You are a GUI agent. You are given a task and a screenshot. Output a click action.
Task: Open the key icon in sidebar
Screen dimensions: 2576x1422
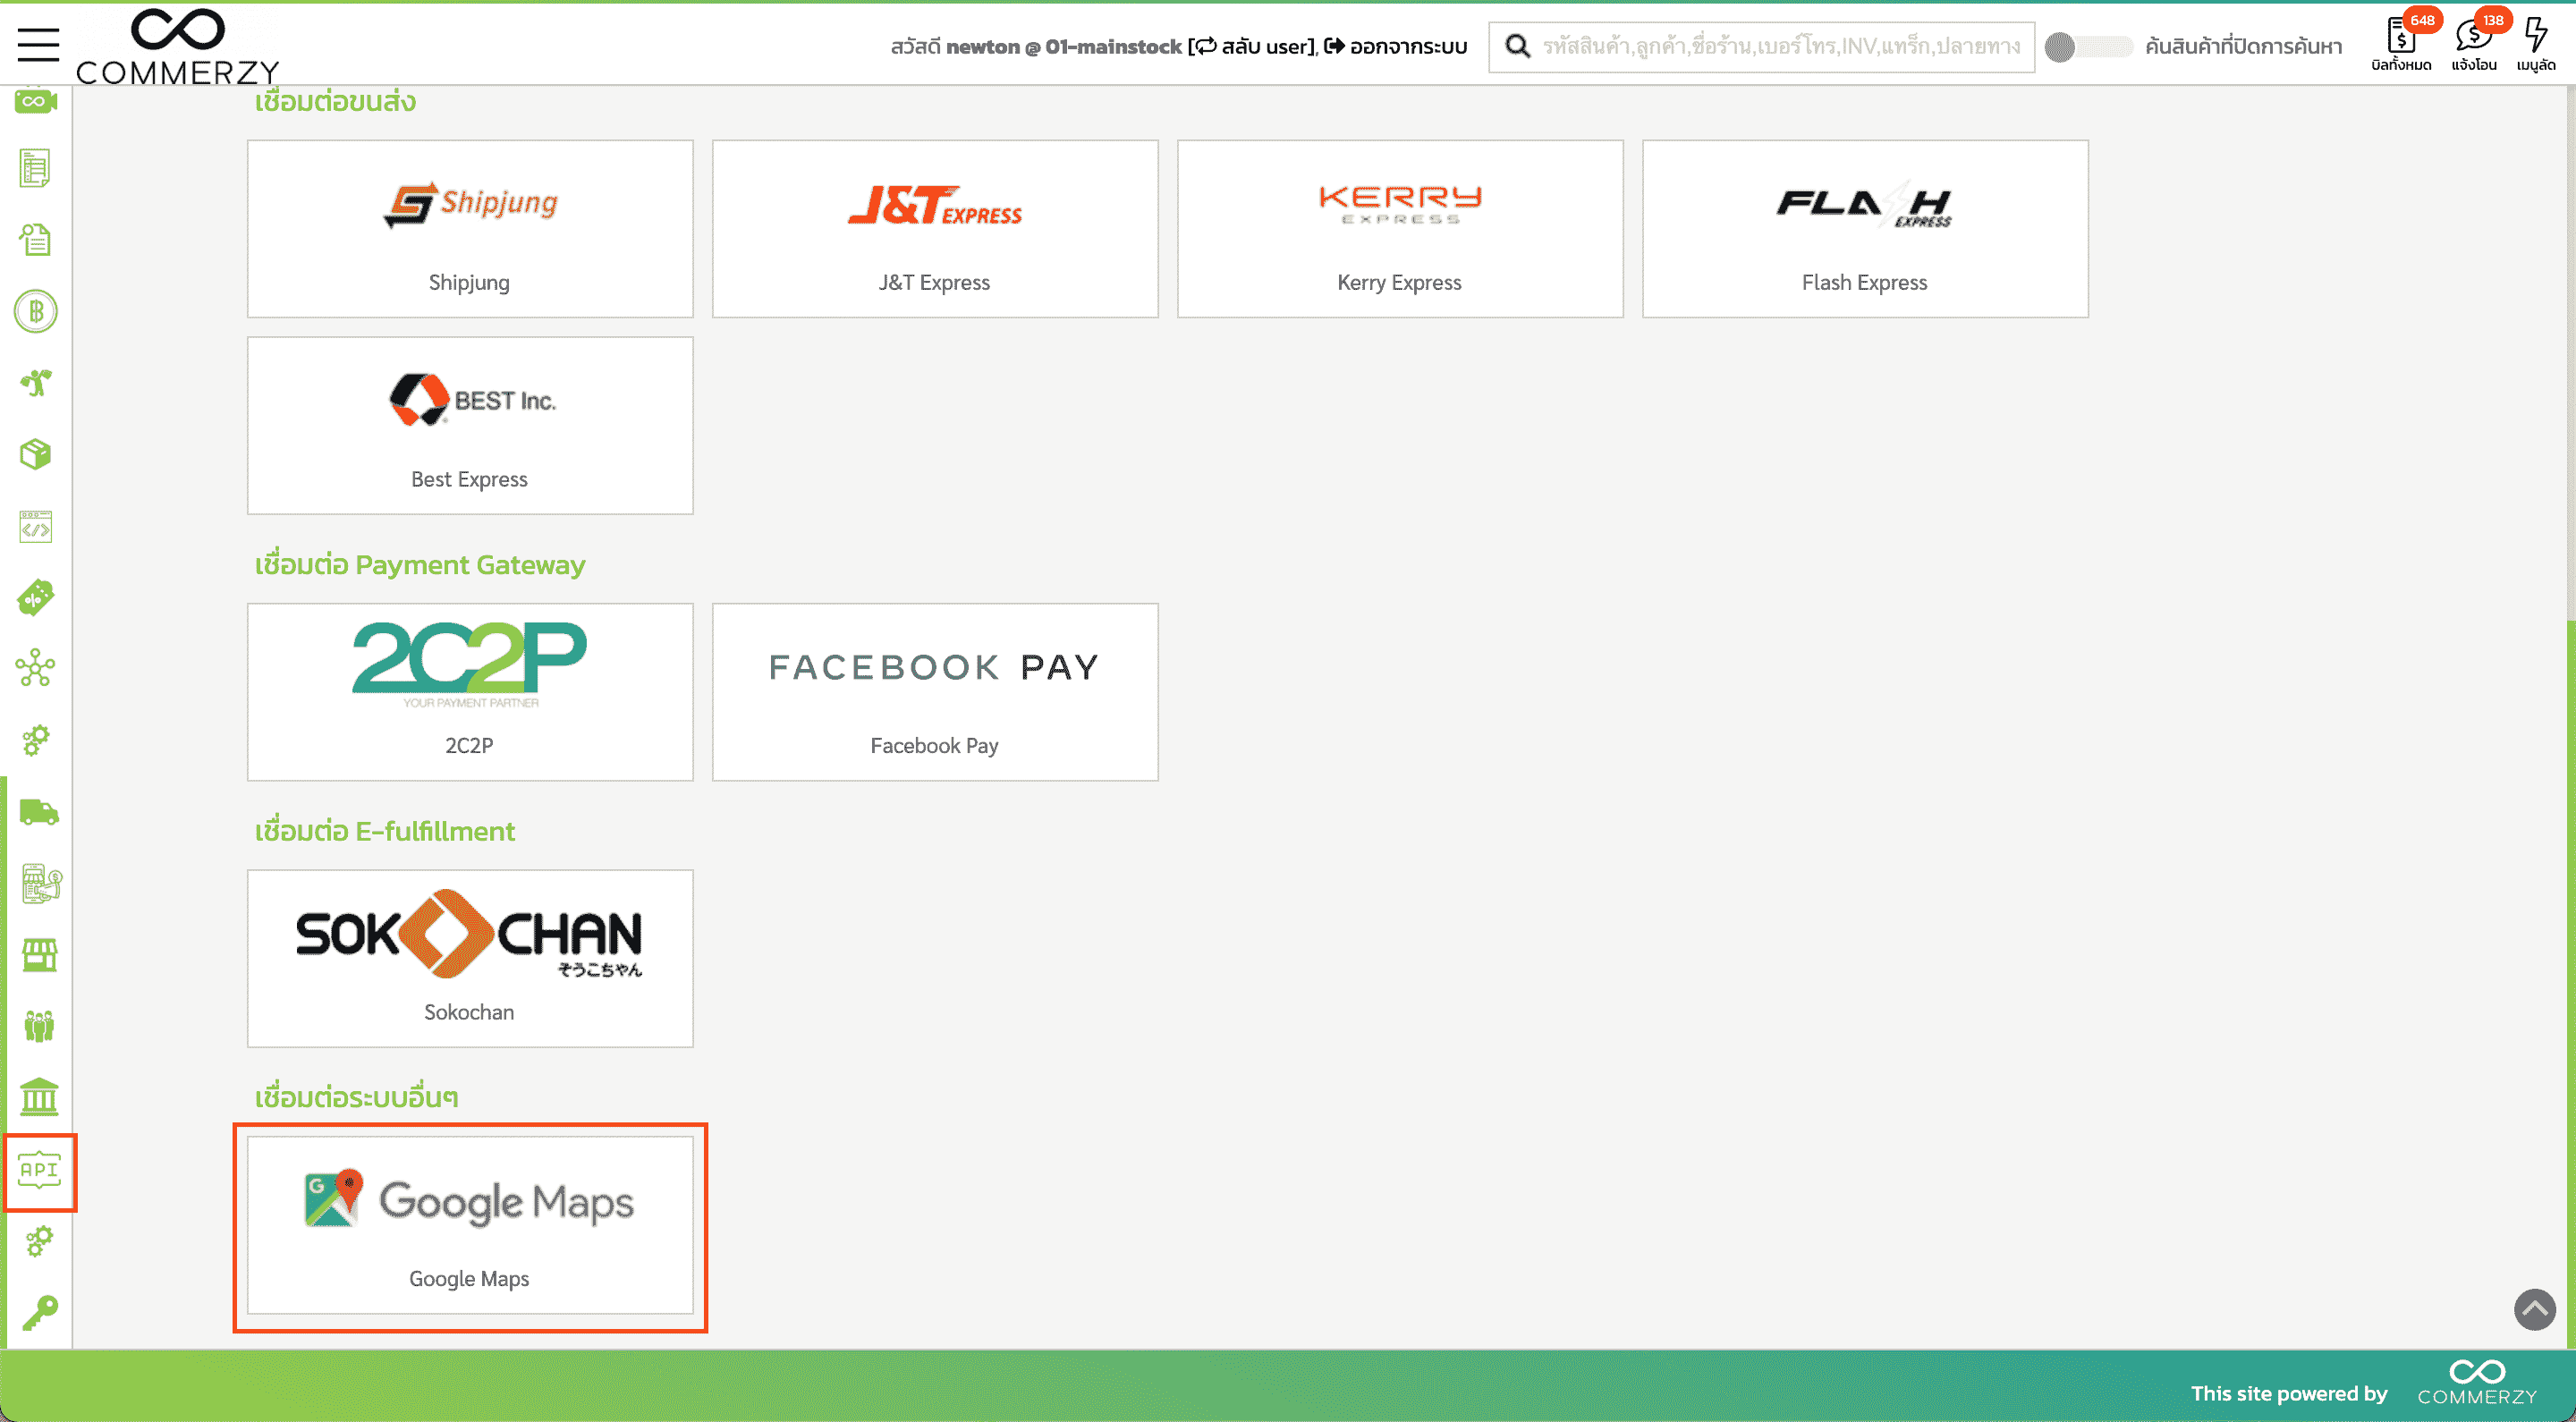click(x=40, y=1312)
